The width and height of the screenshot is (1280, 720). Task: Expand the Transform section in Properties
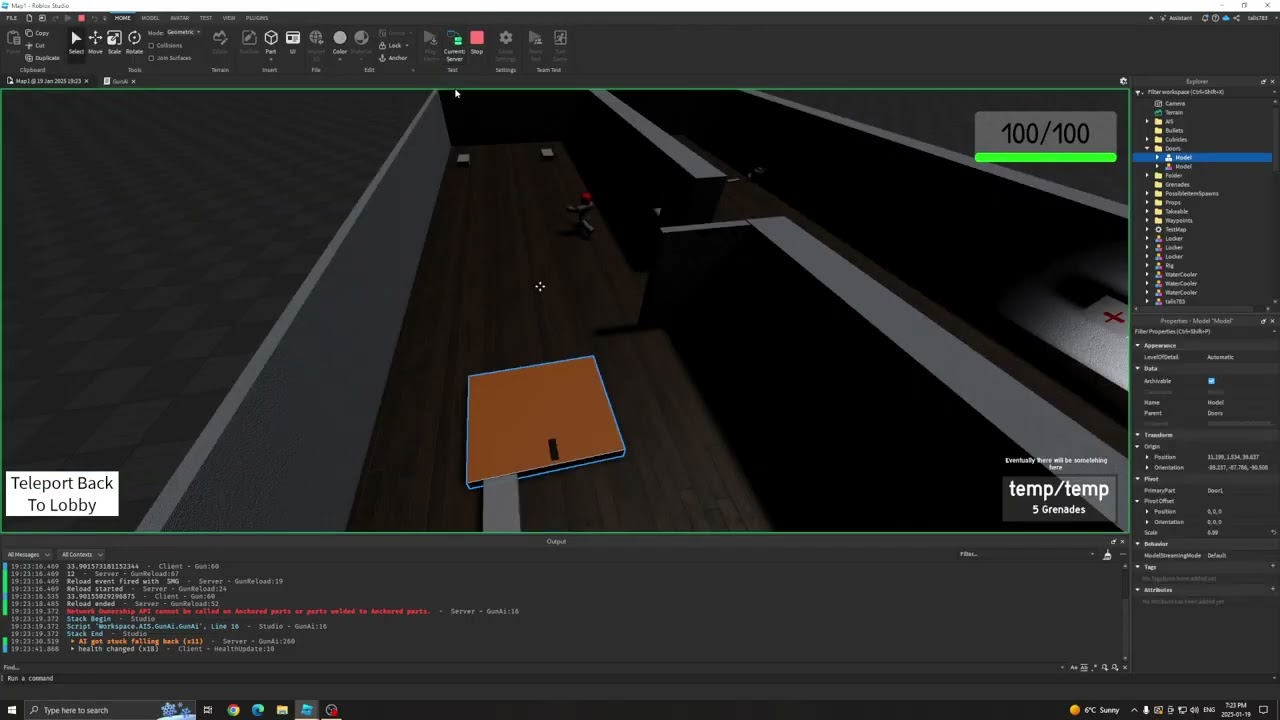pyautogui.click(x=1139, y=434)
